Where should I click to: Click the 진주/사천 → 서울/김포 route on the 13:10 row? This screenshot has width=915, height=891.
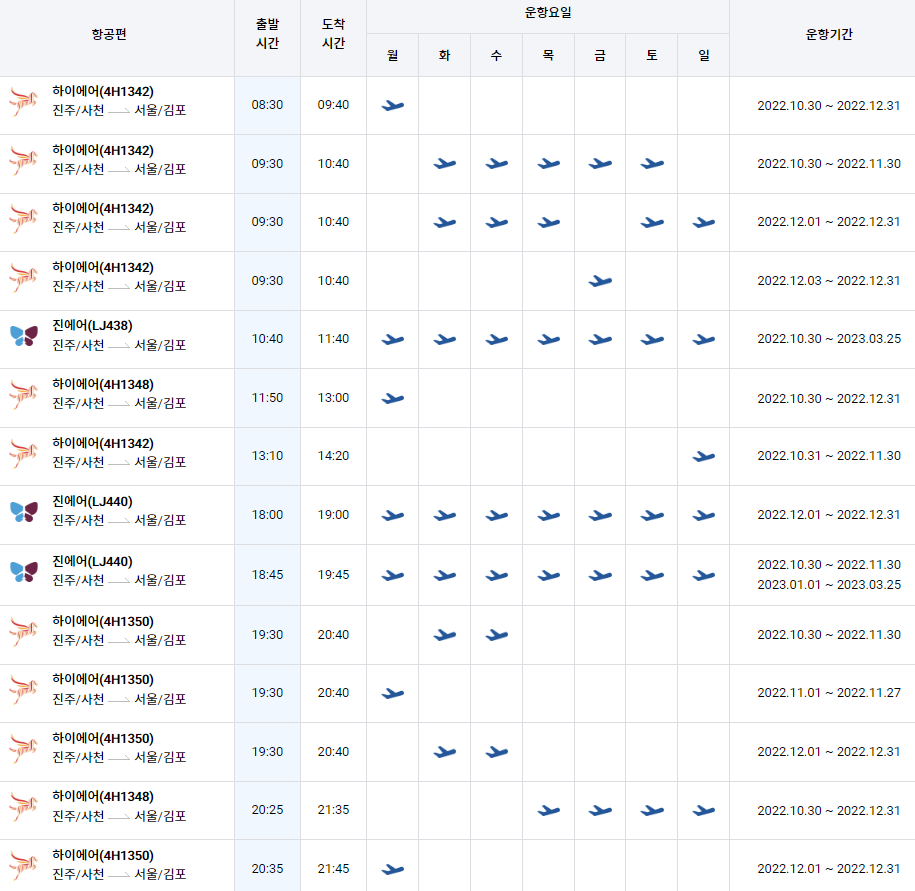point(119,462)
